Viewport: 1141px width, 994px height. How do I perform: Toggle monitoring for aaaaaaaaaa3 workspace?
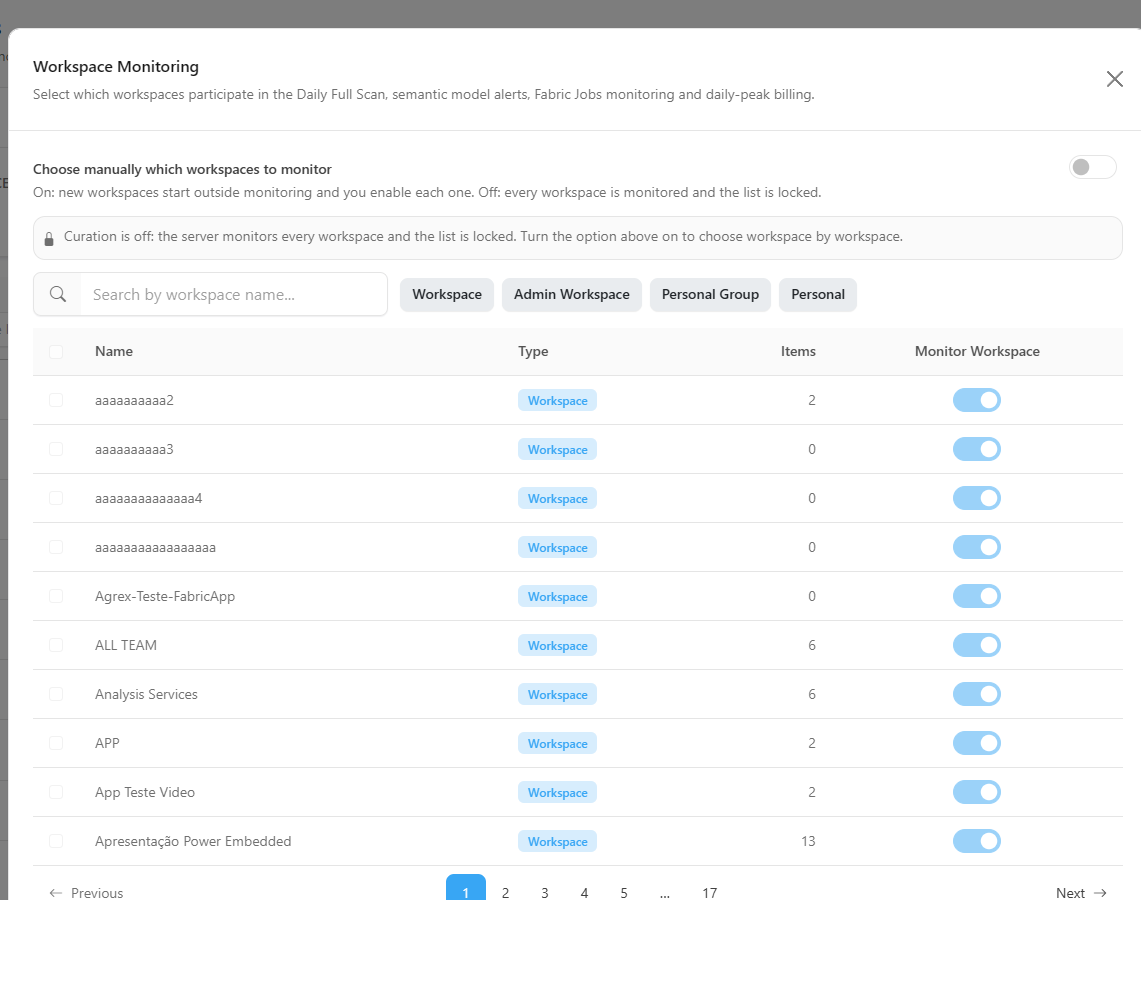click(977, 449)
